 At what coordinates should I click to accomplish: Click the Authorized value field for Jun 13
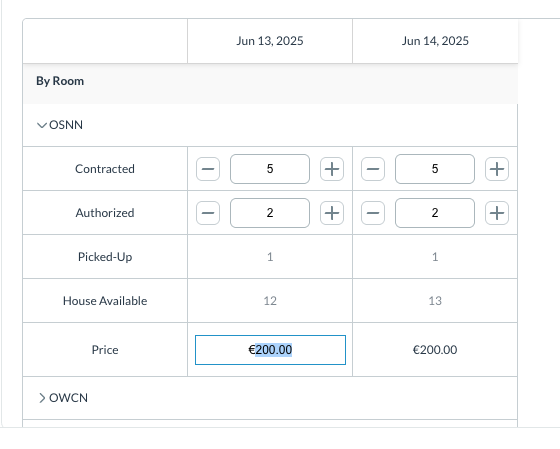(x=270, y=213)
